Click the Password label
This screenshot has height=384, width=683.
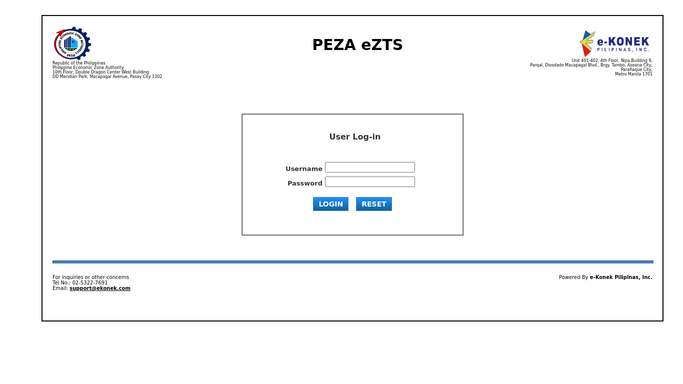point(305,183)
